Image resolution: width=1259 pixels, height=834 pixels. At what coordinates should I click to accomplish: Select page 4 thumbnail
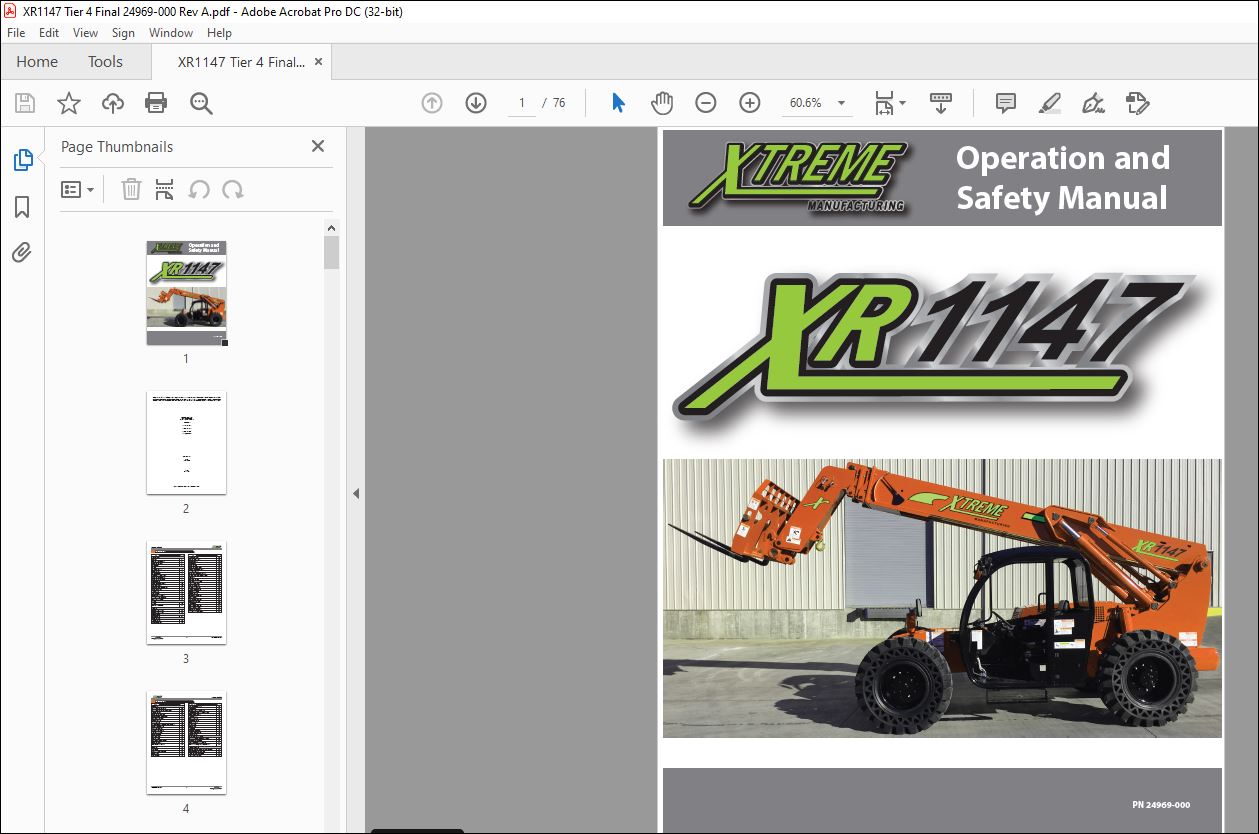[186, 742]
